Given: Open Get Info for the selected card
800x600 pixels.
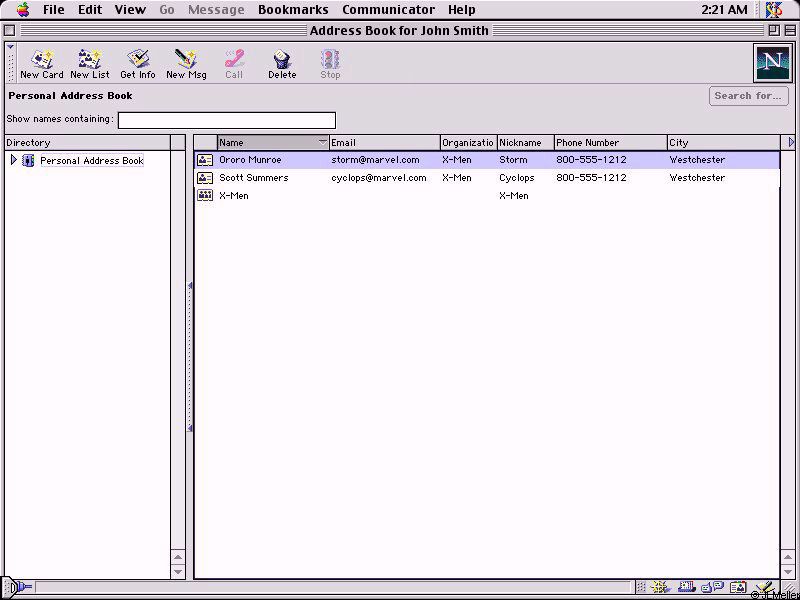Looking at the screenshot, I should (138, 64).
